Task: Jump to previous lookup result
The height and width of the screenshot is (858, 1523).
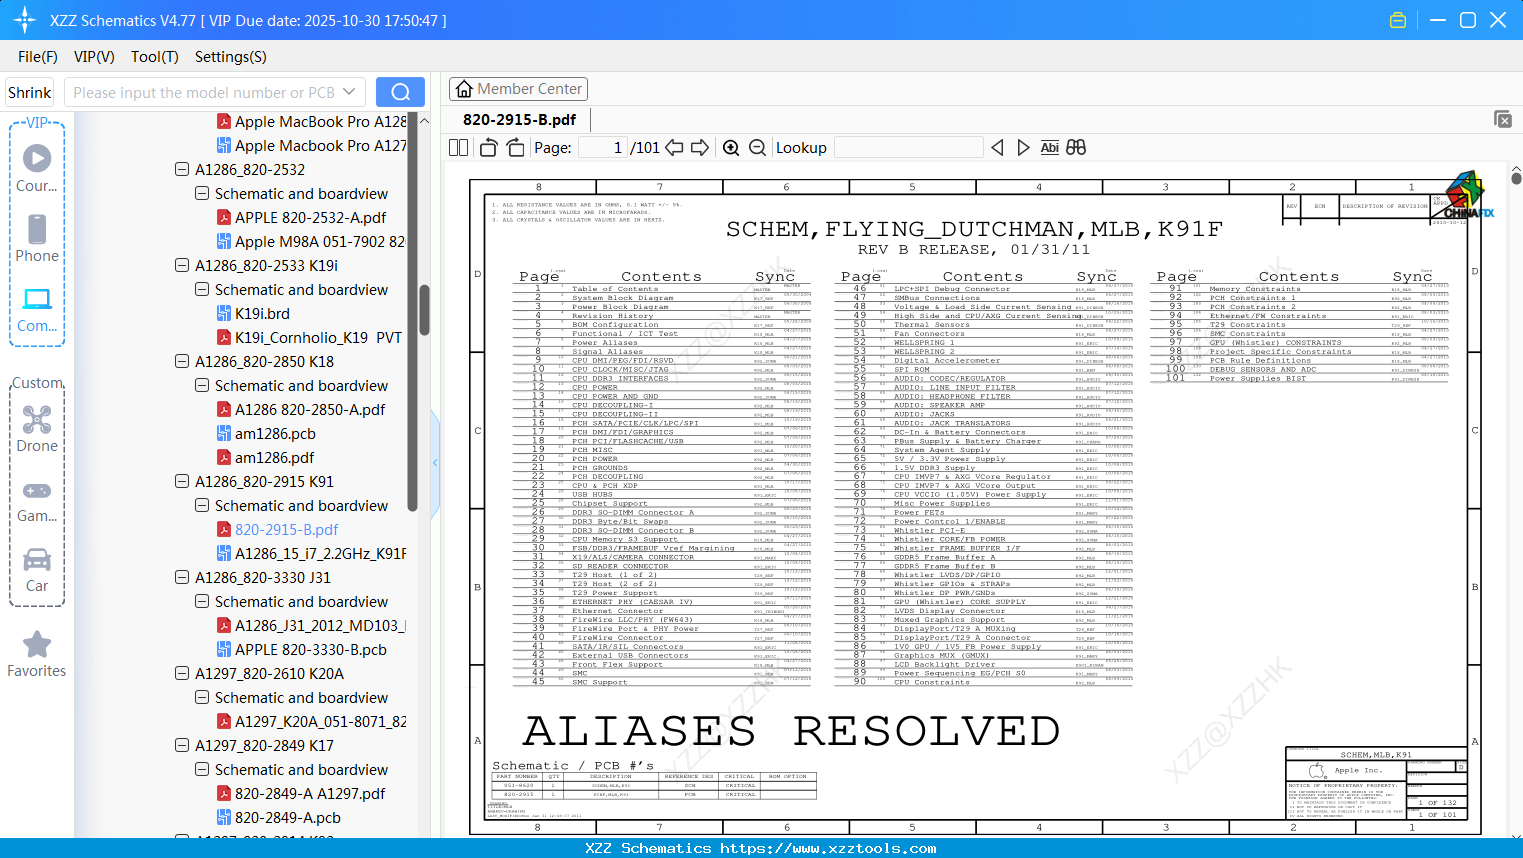Action: point(997,147)
